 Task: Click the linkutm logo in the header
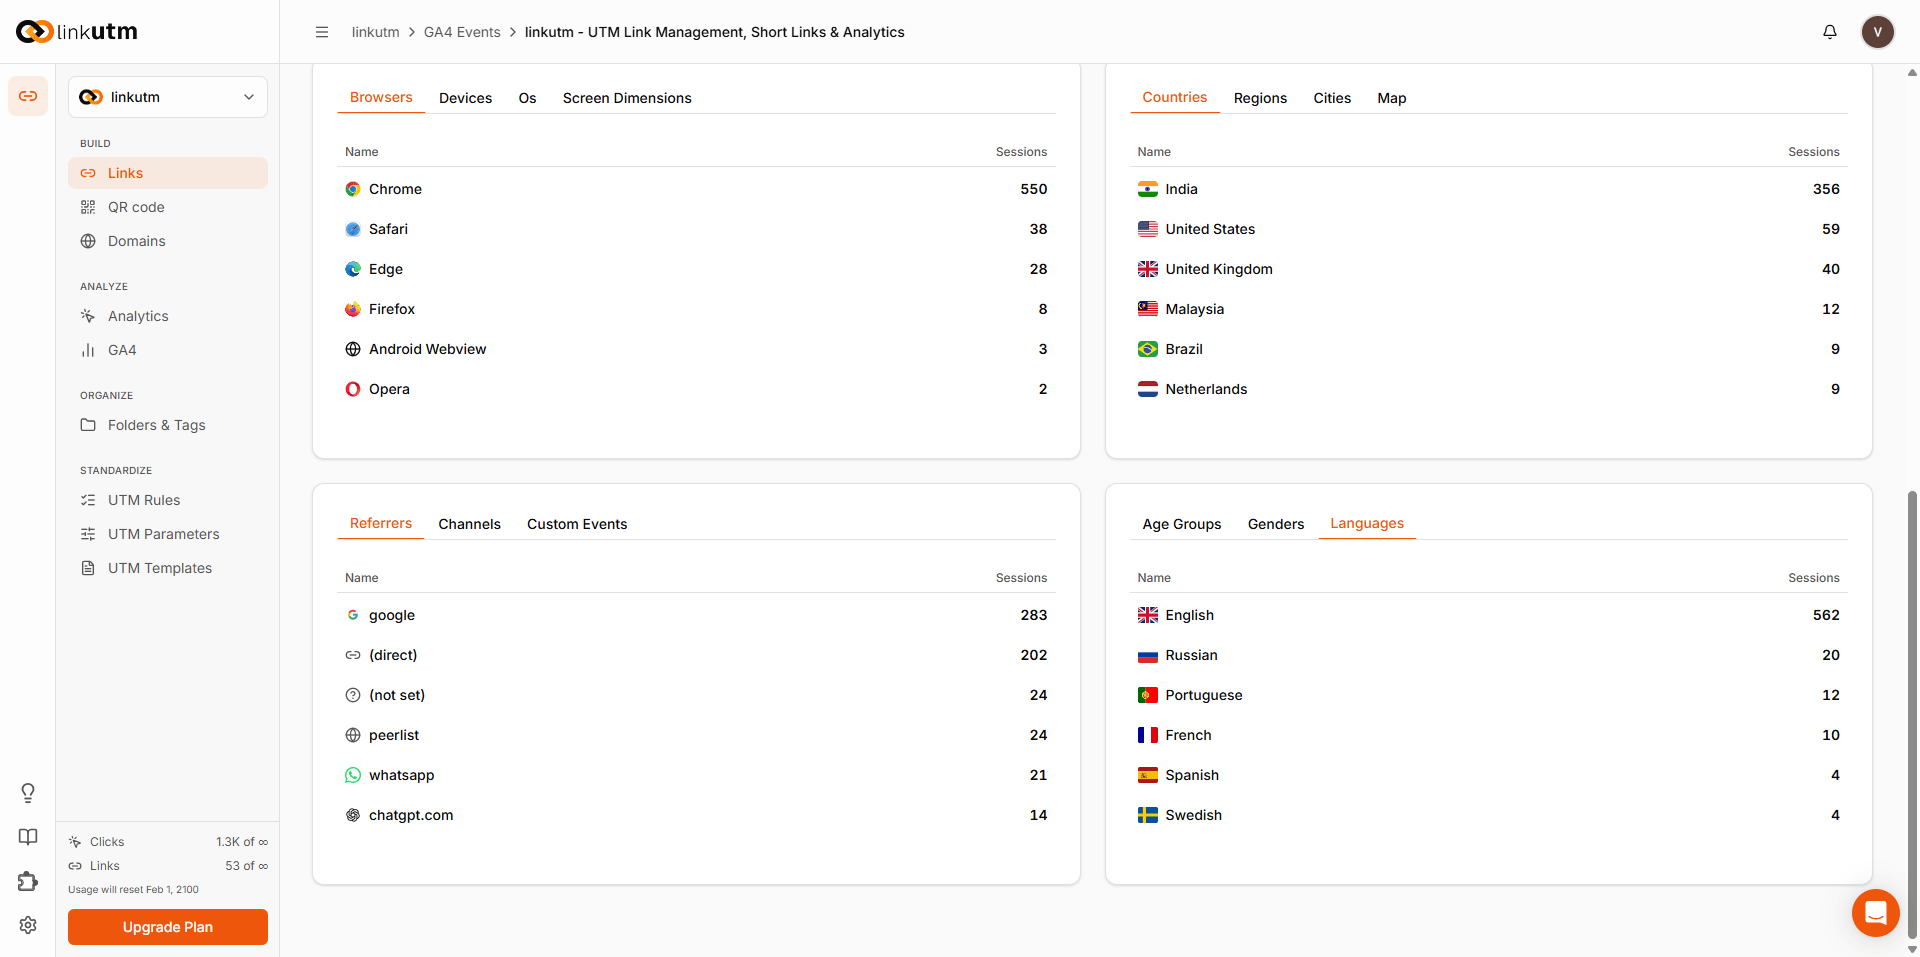(77, 32)
